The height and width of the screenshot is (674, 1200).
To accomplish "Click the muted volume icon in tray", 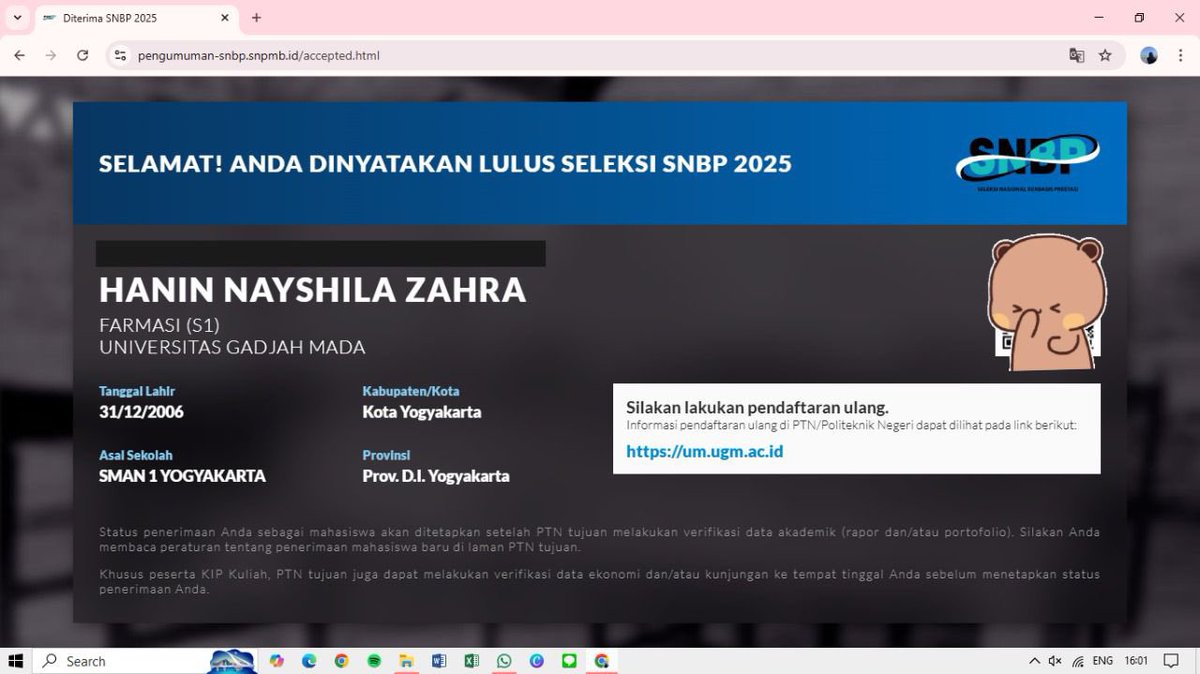I will point(1055,661).
